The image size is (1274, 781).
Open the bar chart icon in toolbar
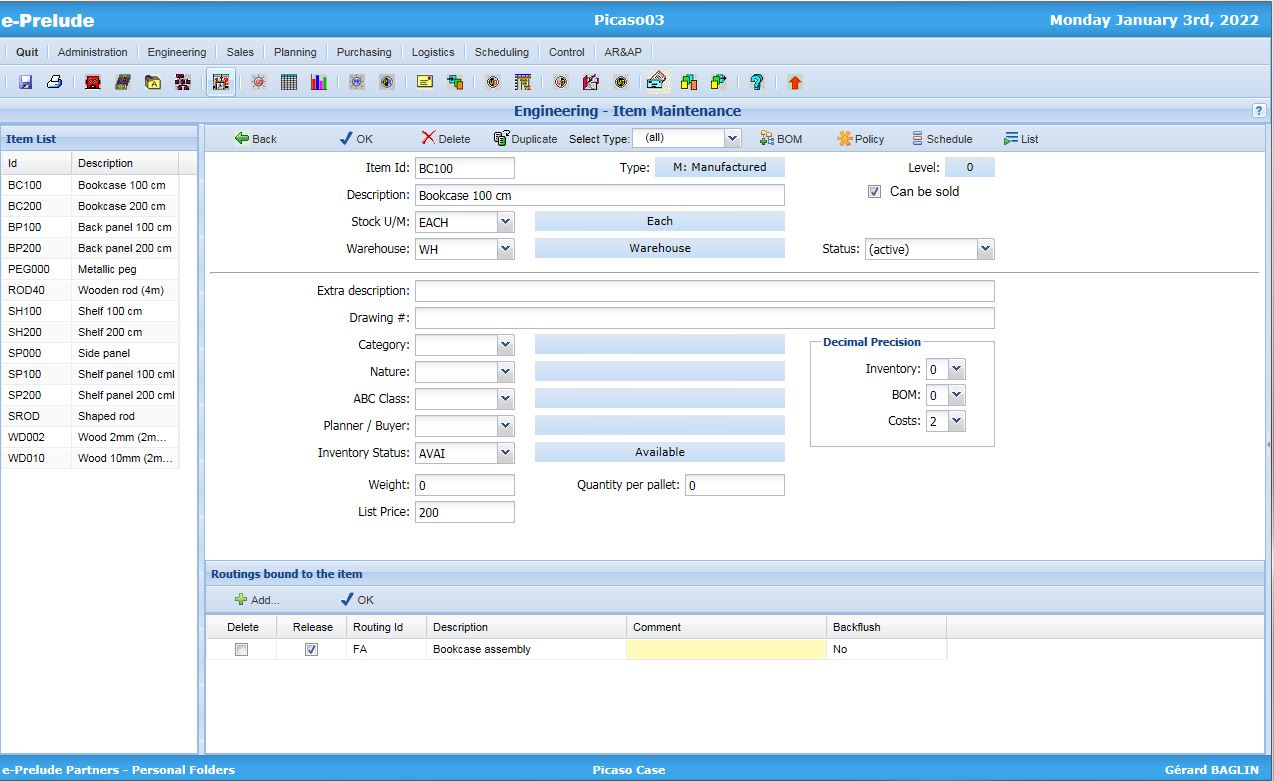click(x=318, y=83)
